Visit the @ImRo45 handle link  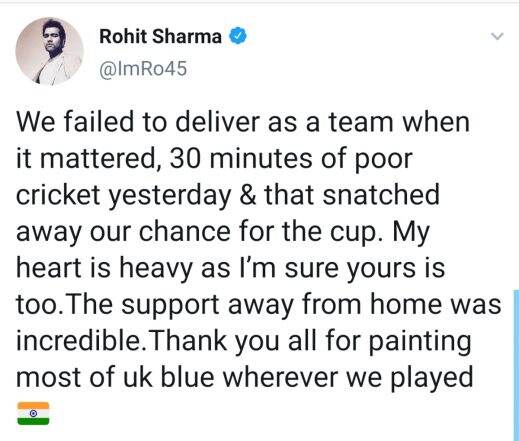(x=143, y=69)
